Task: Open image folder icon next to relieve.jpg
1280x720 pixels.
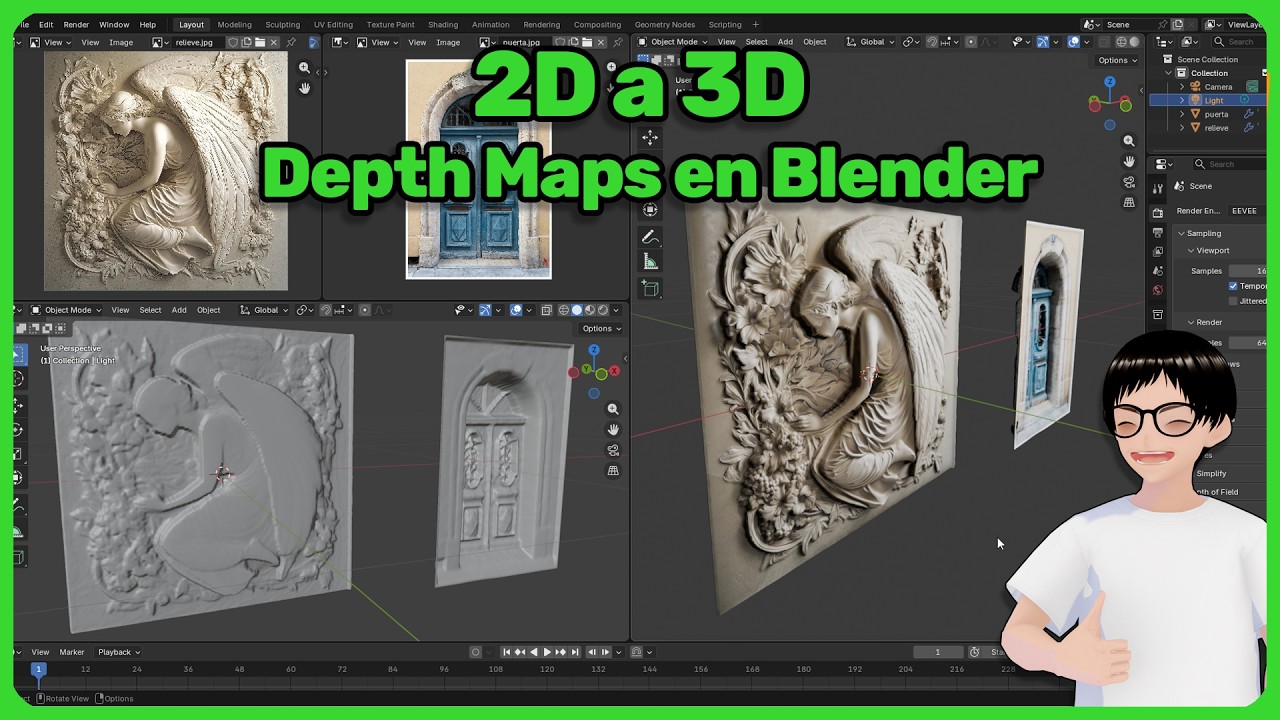Action: 259,42
